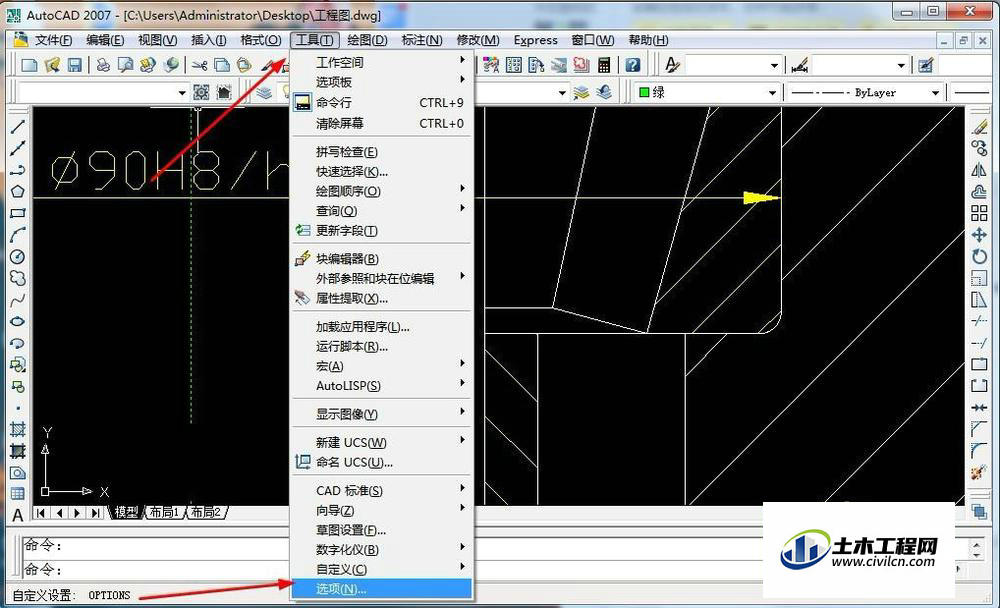
Task: Select the Arc drawing tool
Action: coord(17,235)
